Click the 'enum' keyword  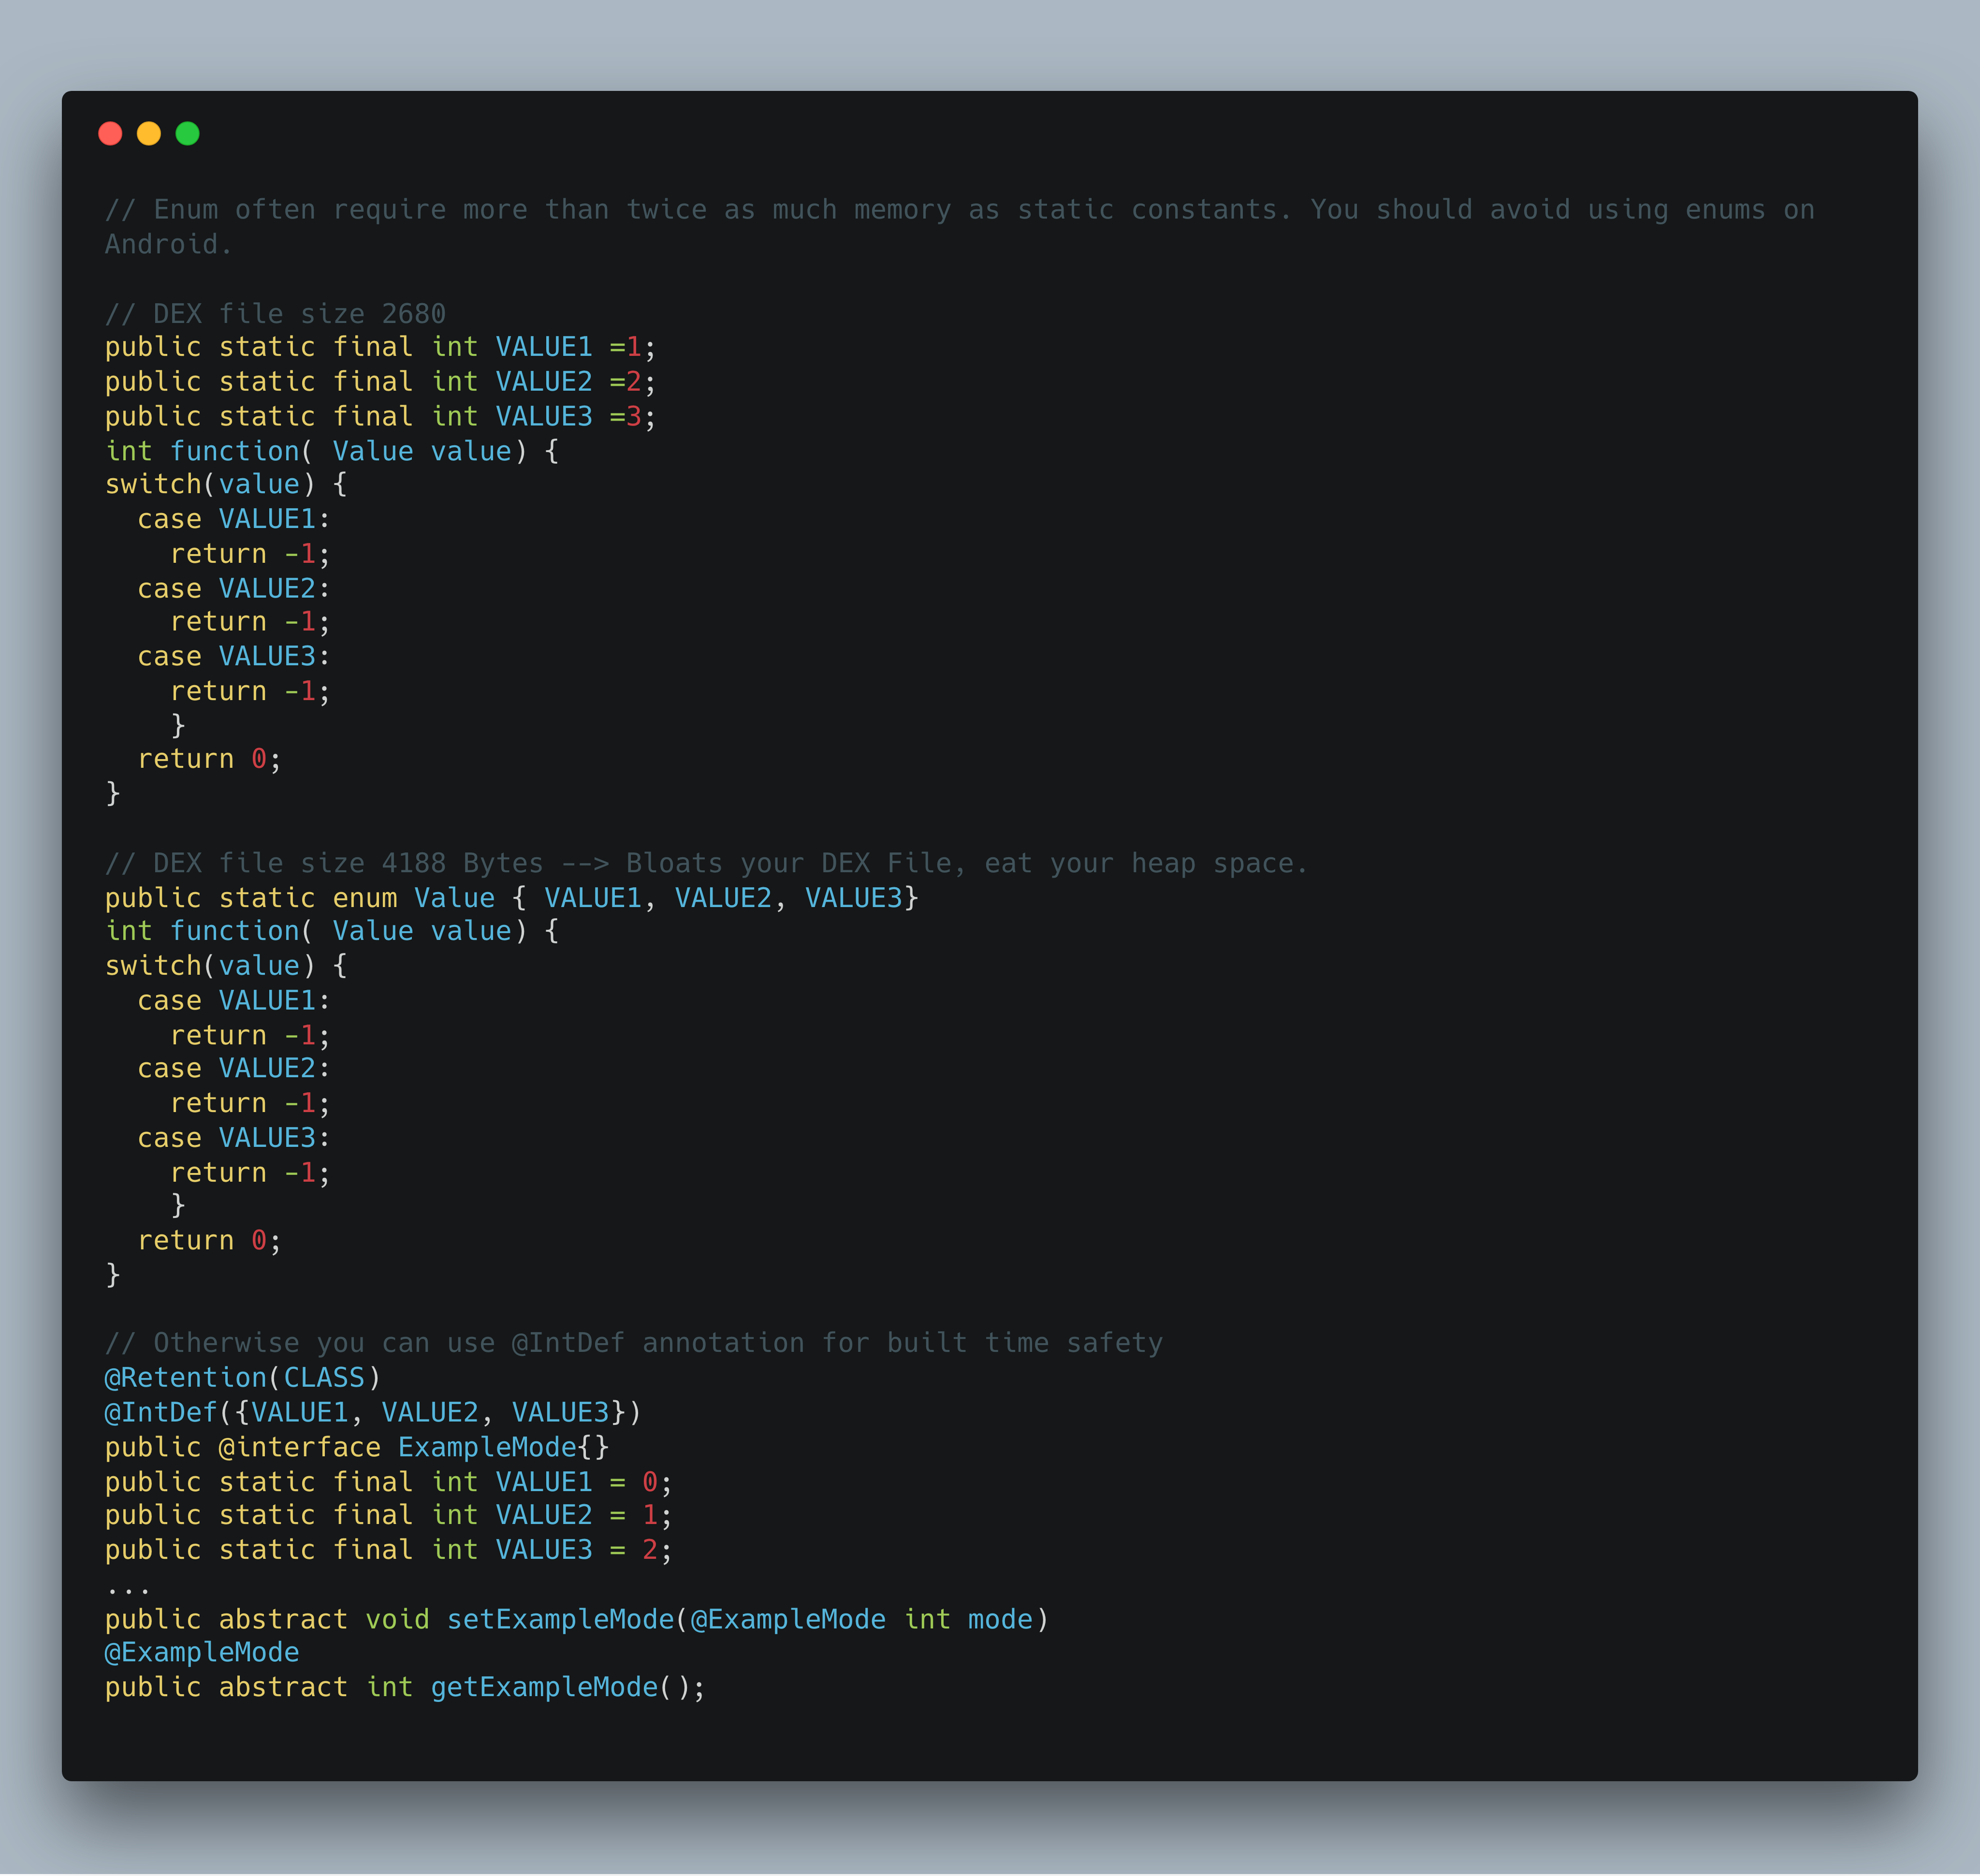point(365,898)
